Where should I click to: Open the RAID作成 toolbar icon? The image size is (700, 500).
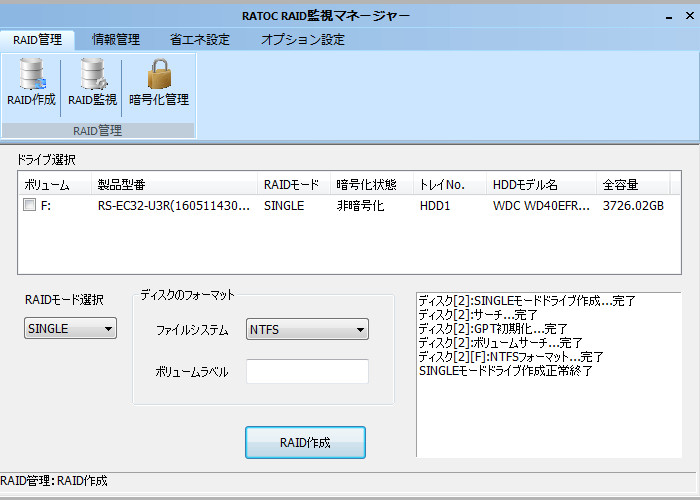(x=31, y=83)
